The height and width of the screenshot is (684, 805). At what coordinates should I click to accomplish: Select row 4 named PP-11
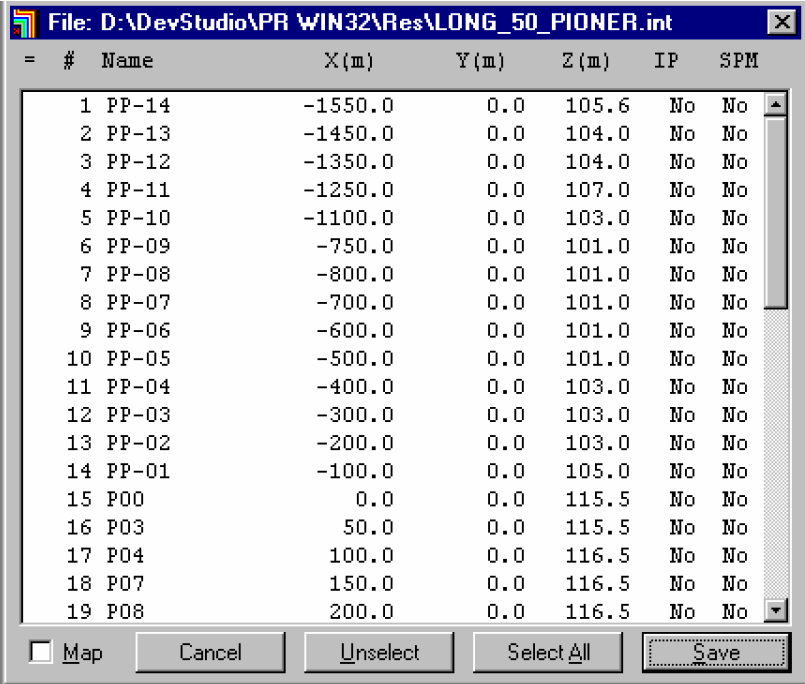click(x=393, y=190)
